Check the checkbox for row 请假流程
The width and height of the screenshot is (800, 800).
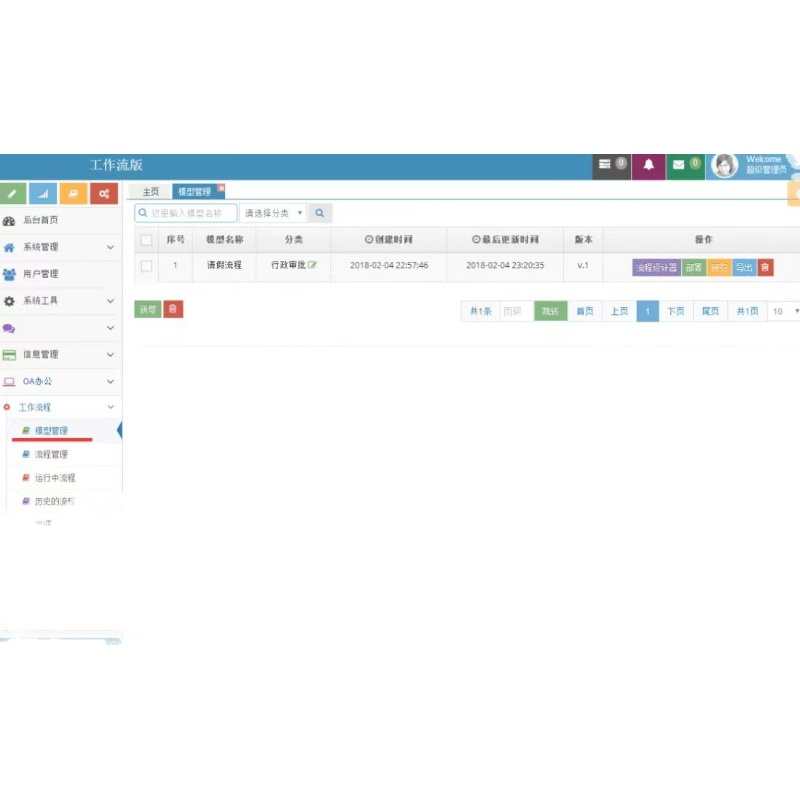pos(146,266)
